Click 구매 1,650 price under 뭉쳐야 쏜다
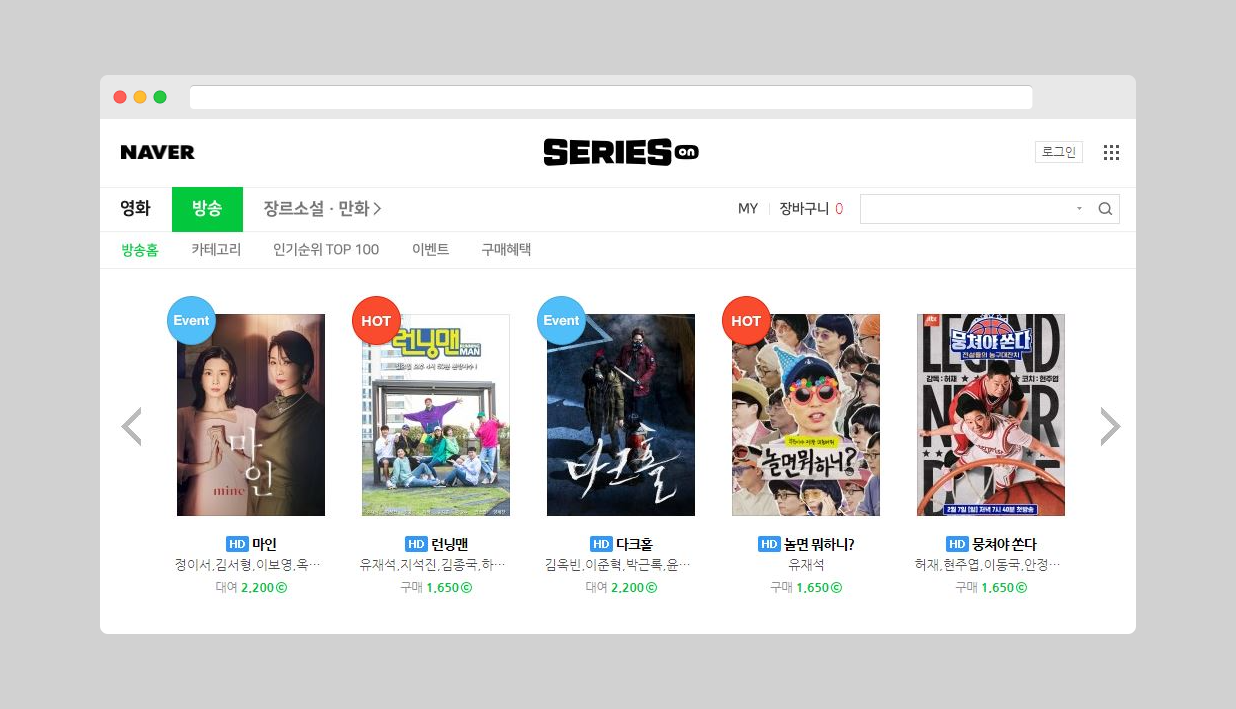This screenshot has width=1236, height=709. point(991,587)
